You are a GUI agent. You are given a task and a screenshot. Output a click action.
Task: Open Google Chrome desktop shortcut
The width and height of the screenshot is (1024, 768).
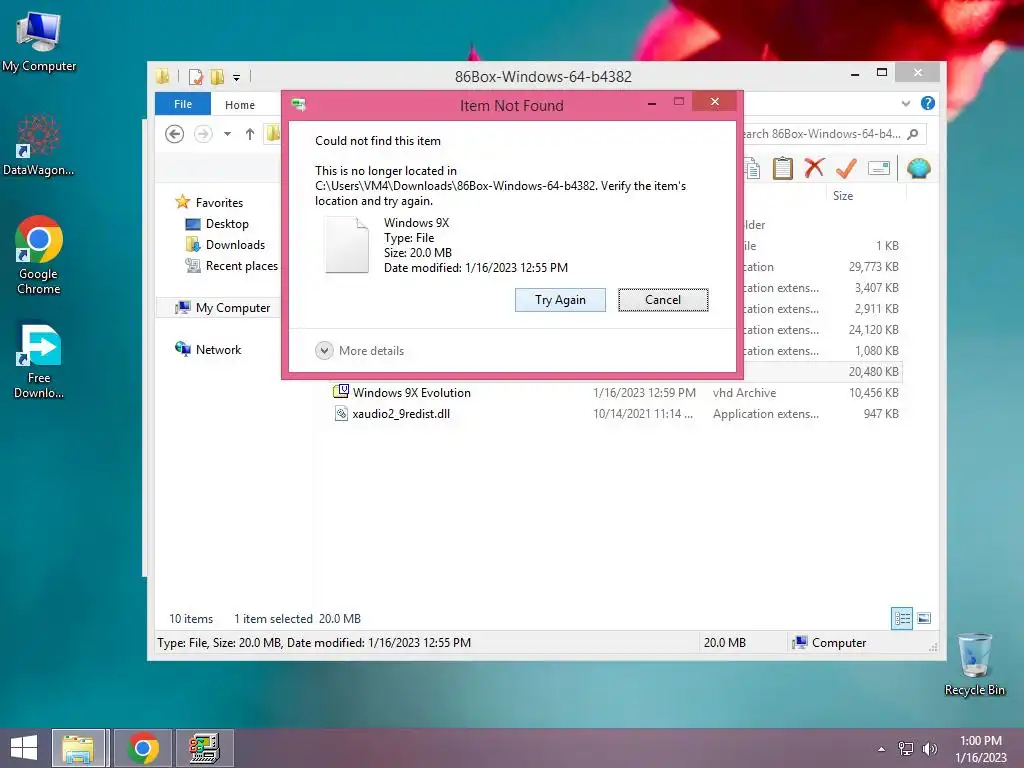(x=39, y=255)
